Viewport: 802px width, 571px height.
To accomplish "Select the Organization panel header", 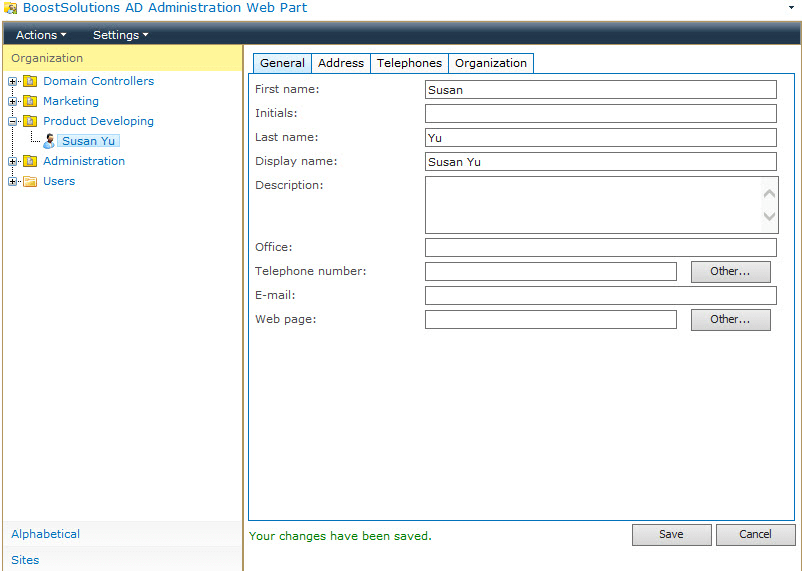I will coord(123,58).
